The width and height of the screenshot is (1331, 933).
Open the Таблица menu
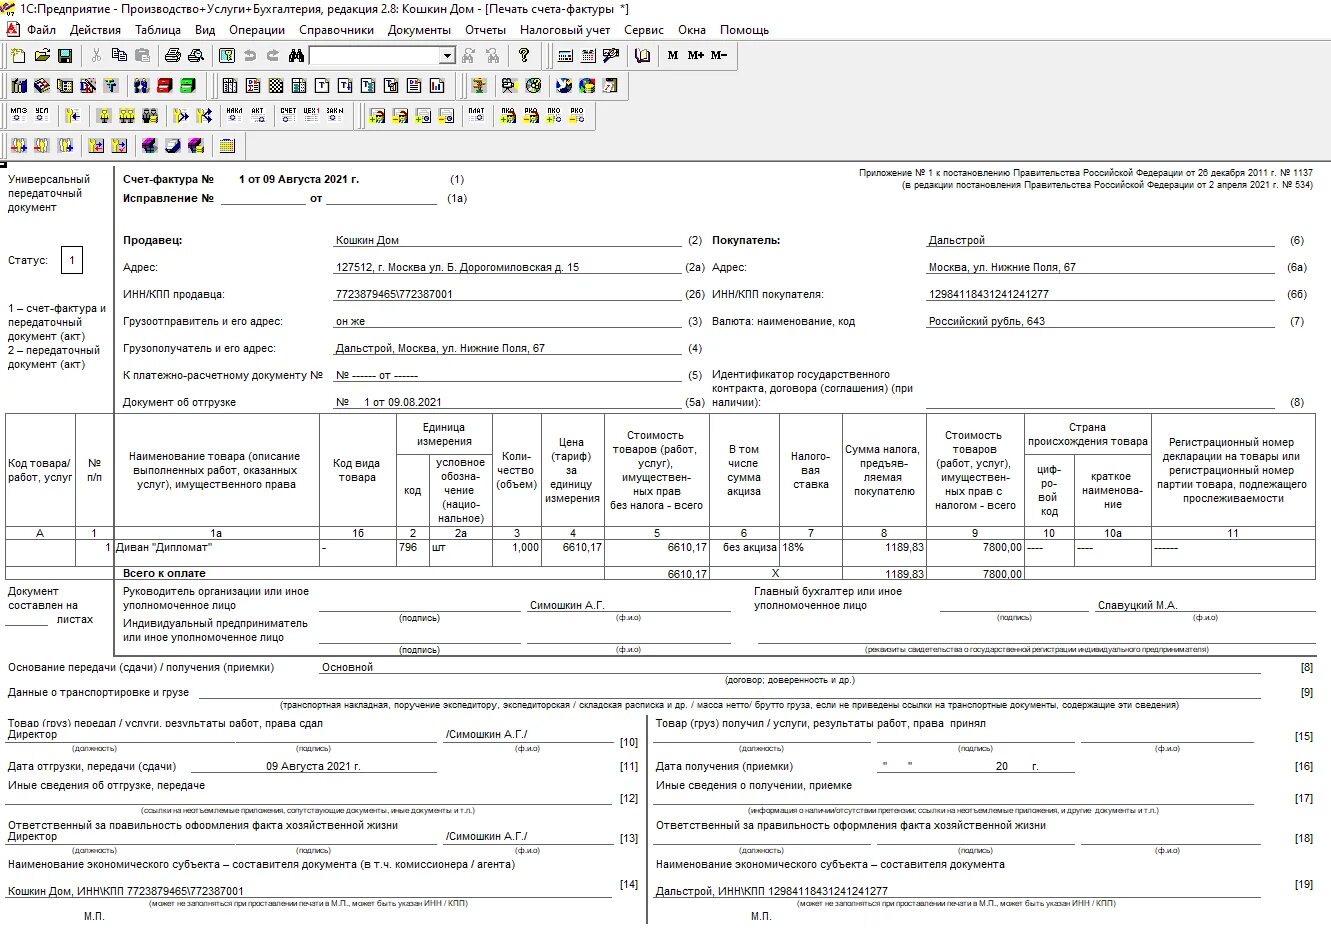pos(158,30)
